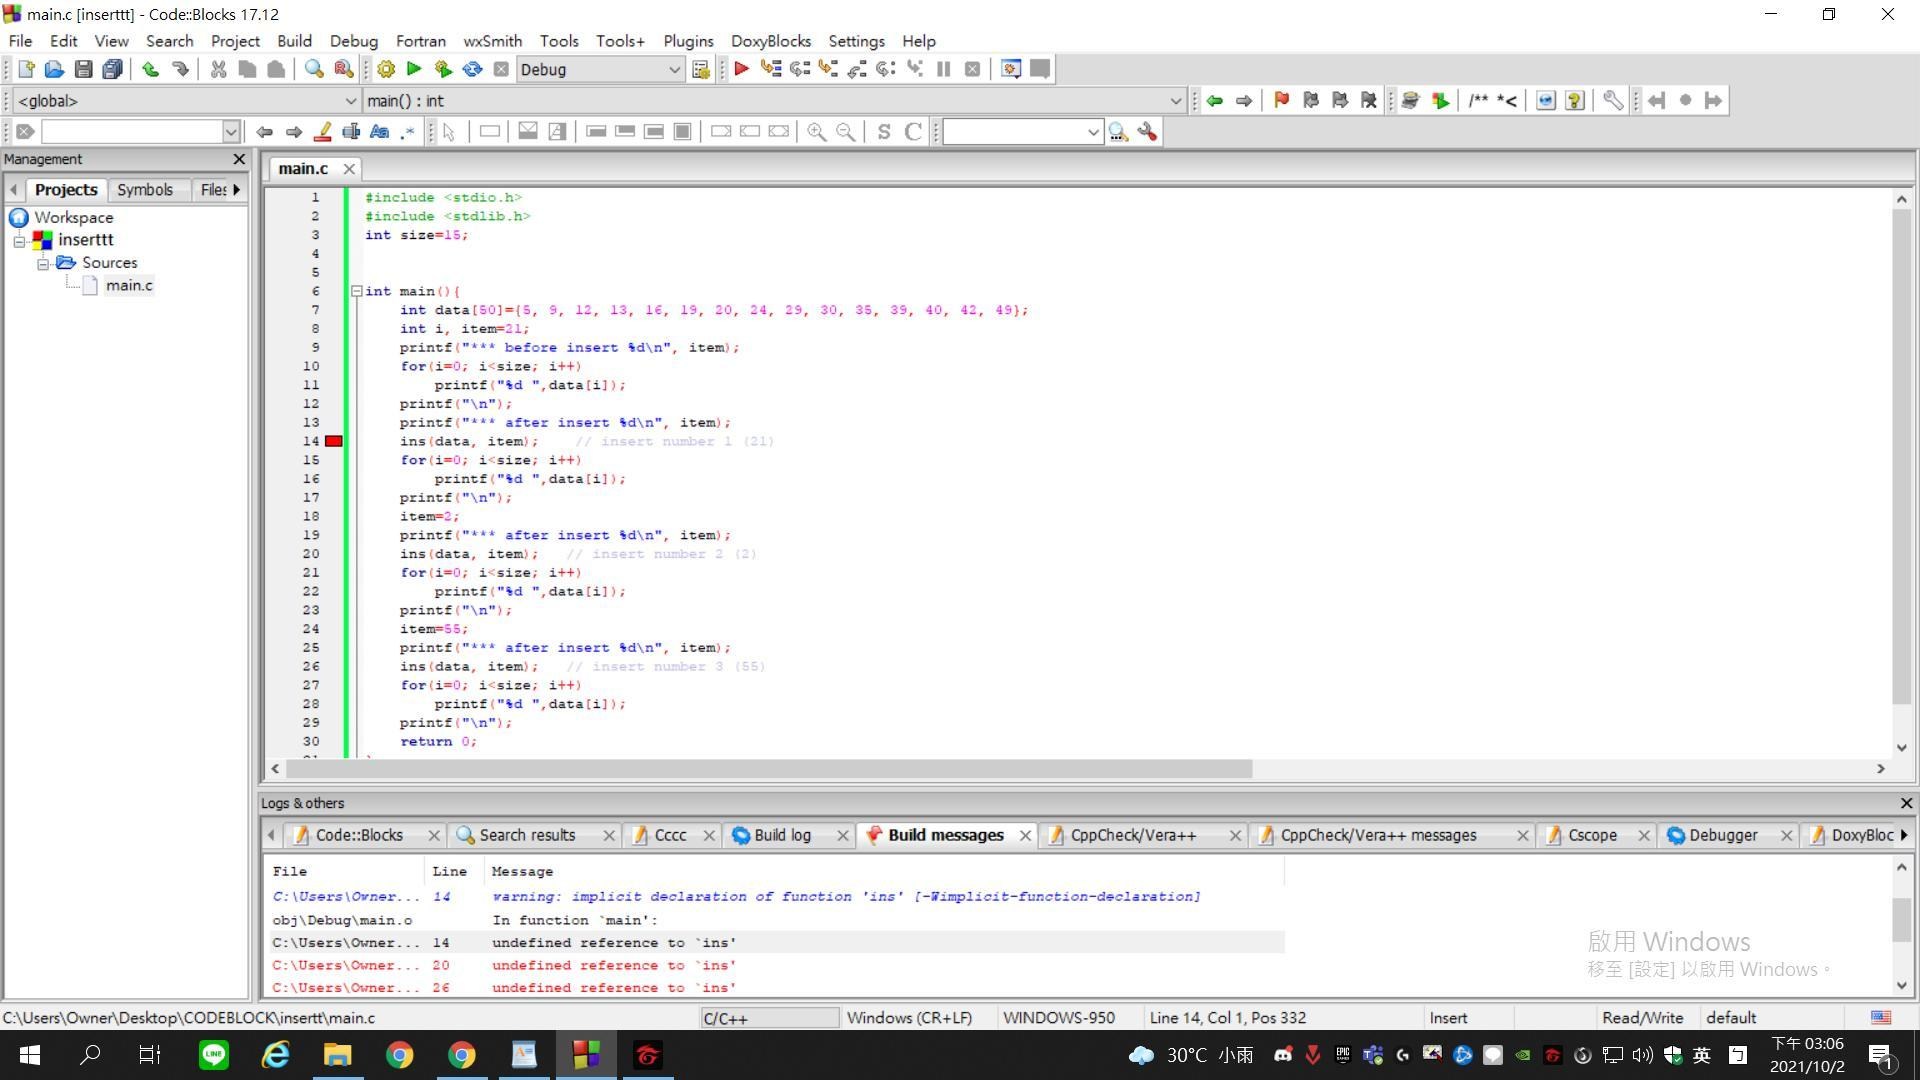Switch to the Build log tab

782,835
